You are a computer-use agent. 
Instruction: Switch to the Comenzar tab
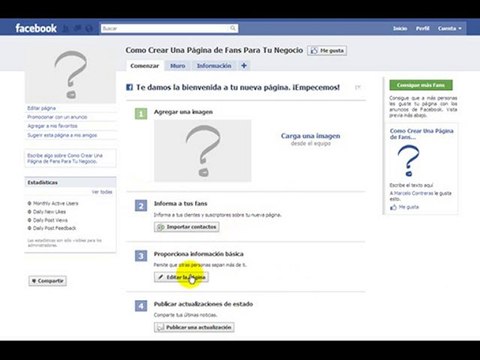pos(145,66)
